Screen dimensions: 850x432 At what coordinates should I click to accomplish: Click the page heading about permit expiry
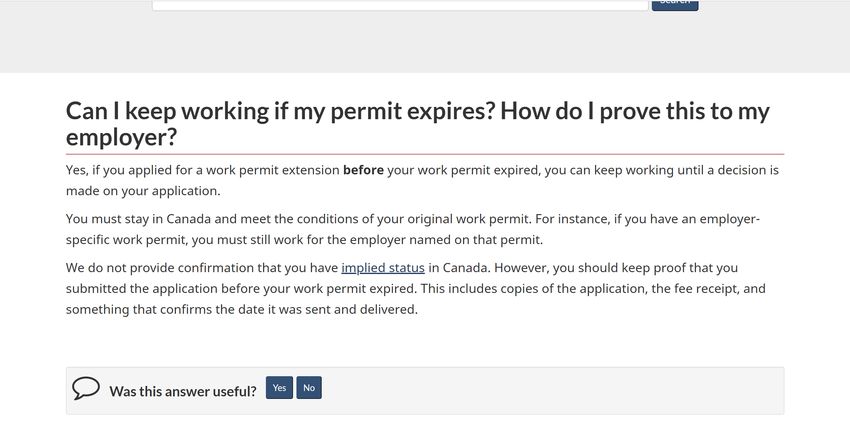[x=417, y=124]
